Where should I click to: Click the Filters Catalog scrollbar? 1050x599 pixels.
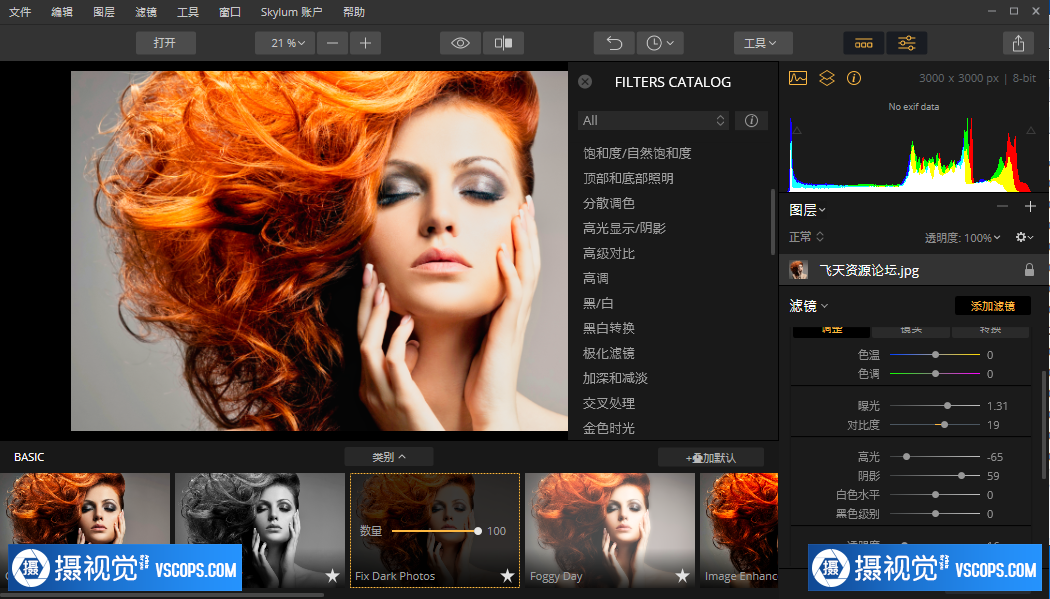tap(773, 221)
